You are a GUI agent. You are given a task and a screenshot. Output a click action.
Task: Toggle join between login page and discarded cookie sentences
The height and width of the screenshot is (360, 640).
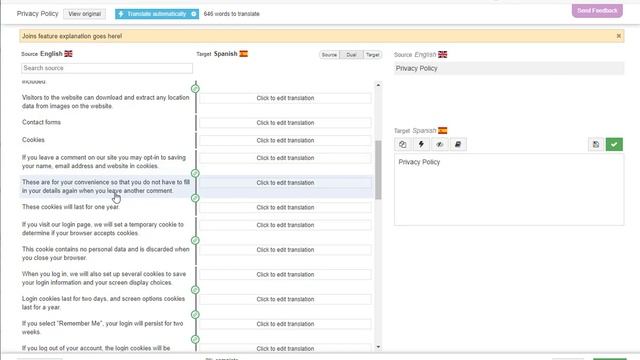pos(196,240)
